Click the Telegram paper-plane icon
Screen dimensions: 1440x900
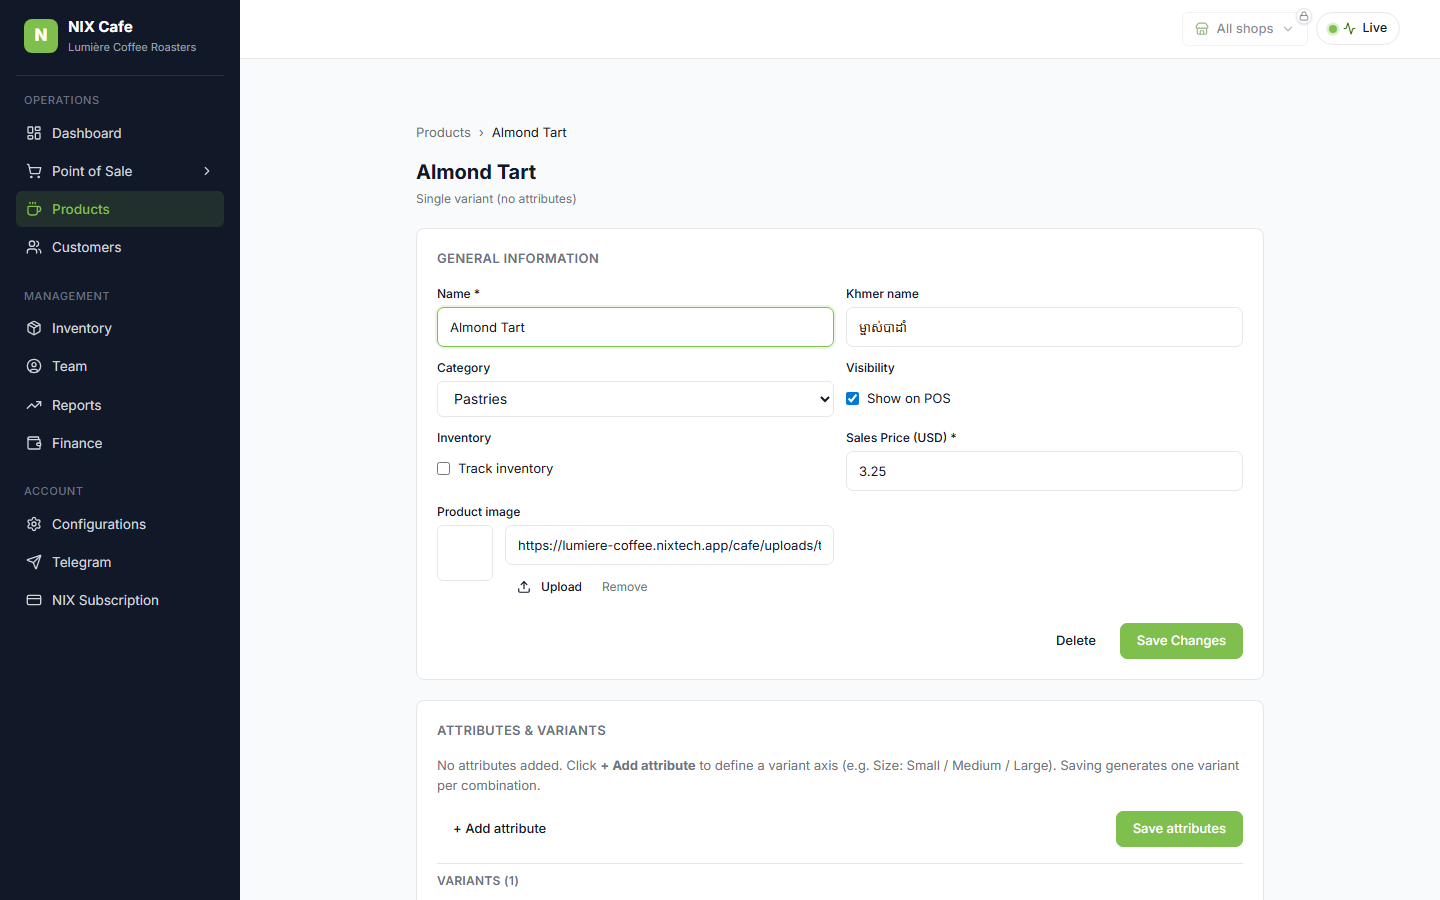click(x=34, y=562)
